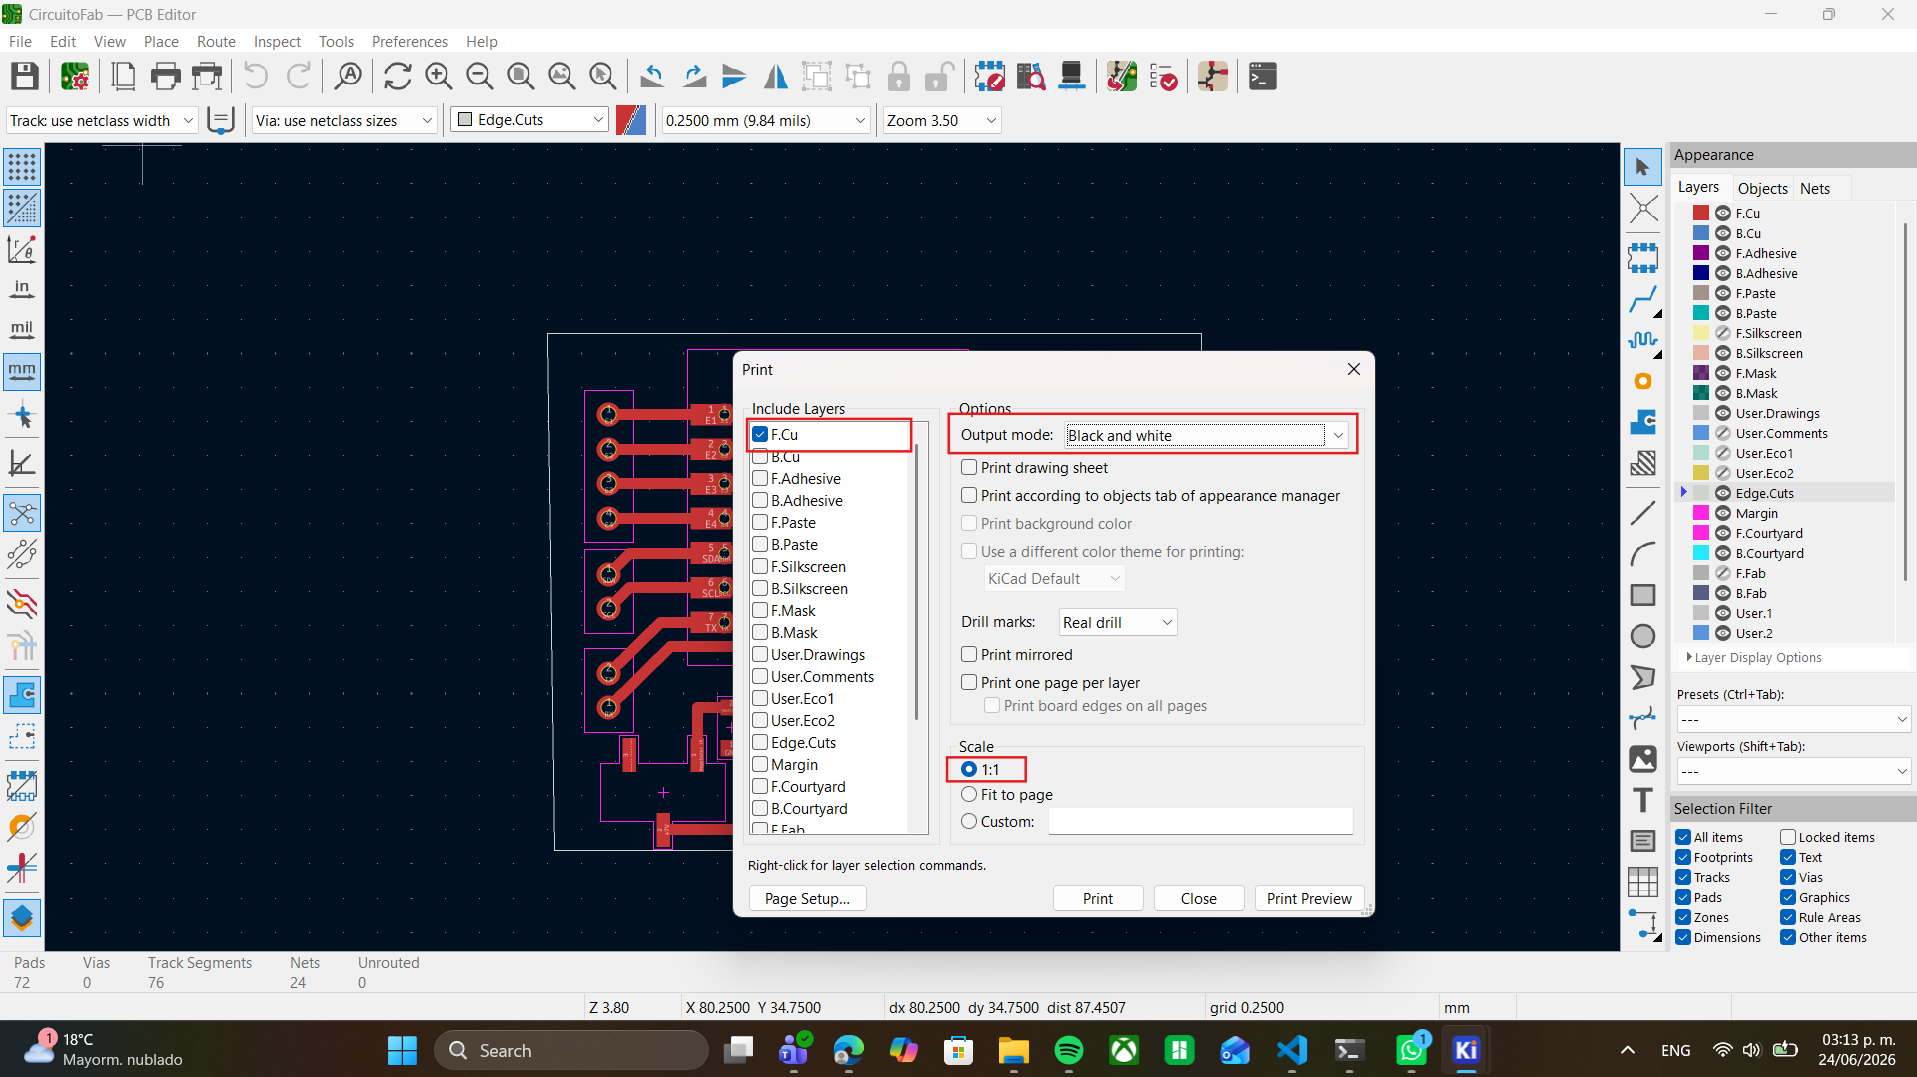Select the Add via tool
Screen dimensions: 1917x1077
(x=1642, y=381)
